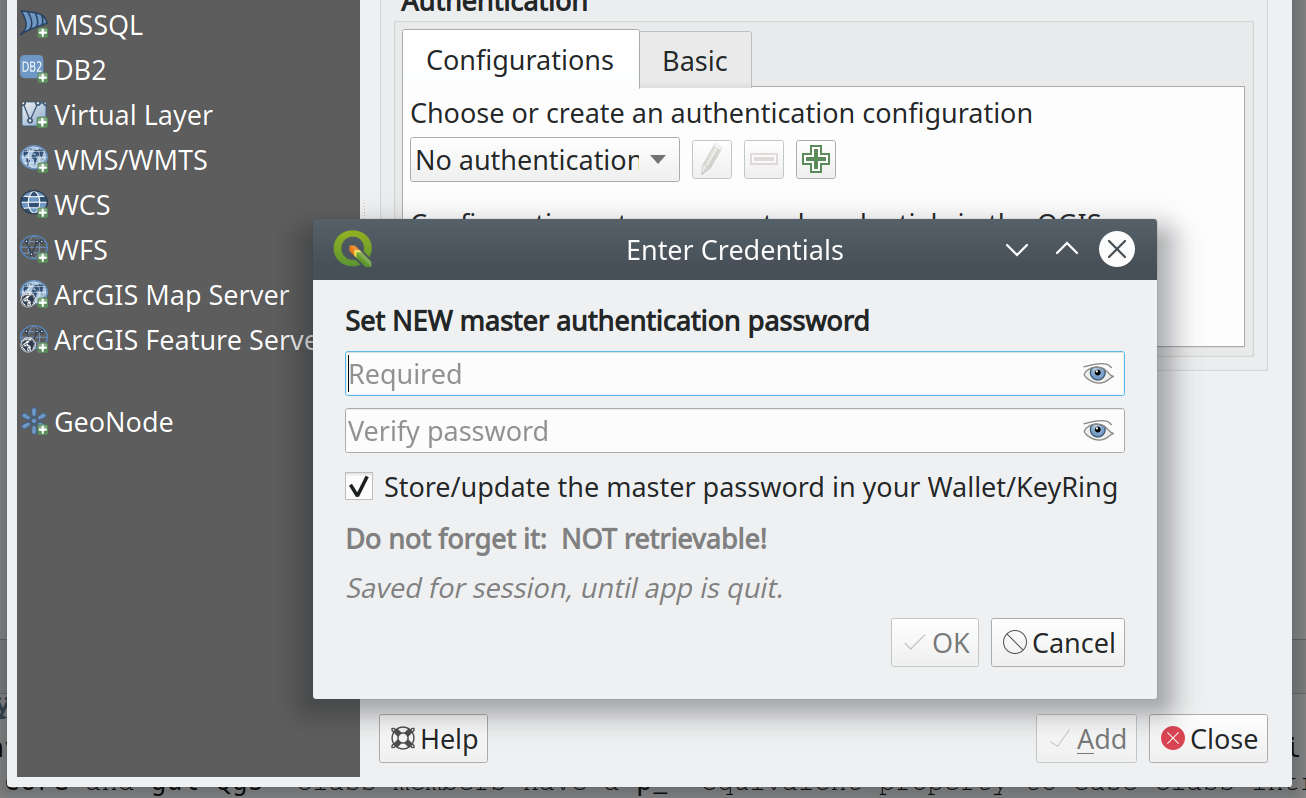Switch to the Basic authentication tab
The image size is (1306, 798).
(x=695, y=61)
